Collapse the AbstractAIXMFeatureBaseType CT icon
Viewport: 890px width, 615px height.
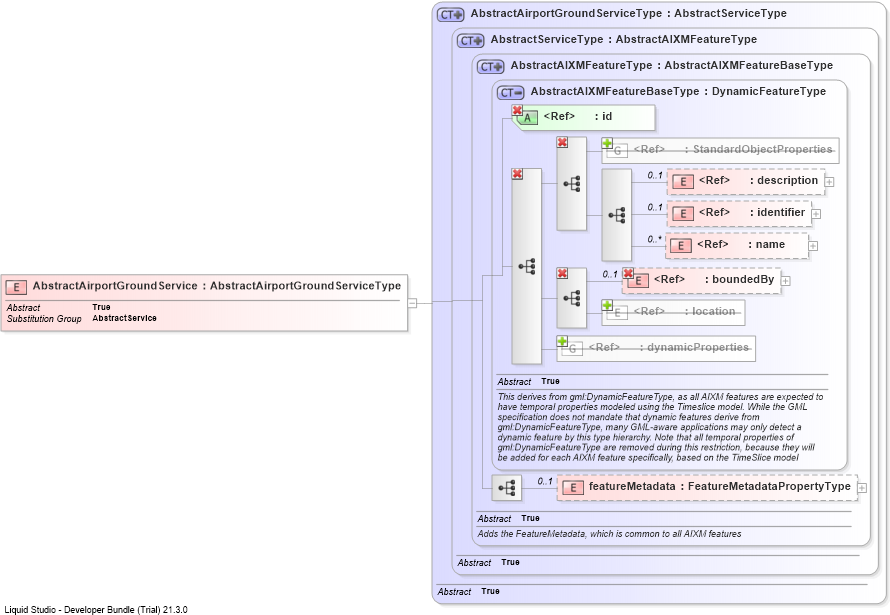[x=510, y=93]
